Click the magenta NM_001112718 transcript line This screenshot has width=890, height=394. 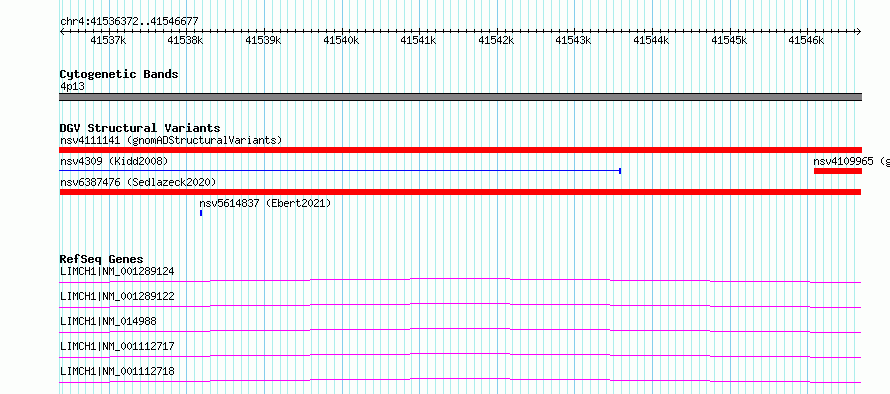click(460, 380)
